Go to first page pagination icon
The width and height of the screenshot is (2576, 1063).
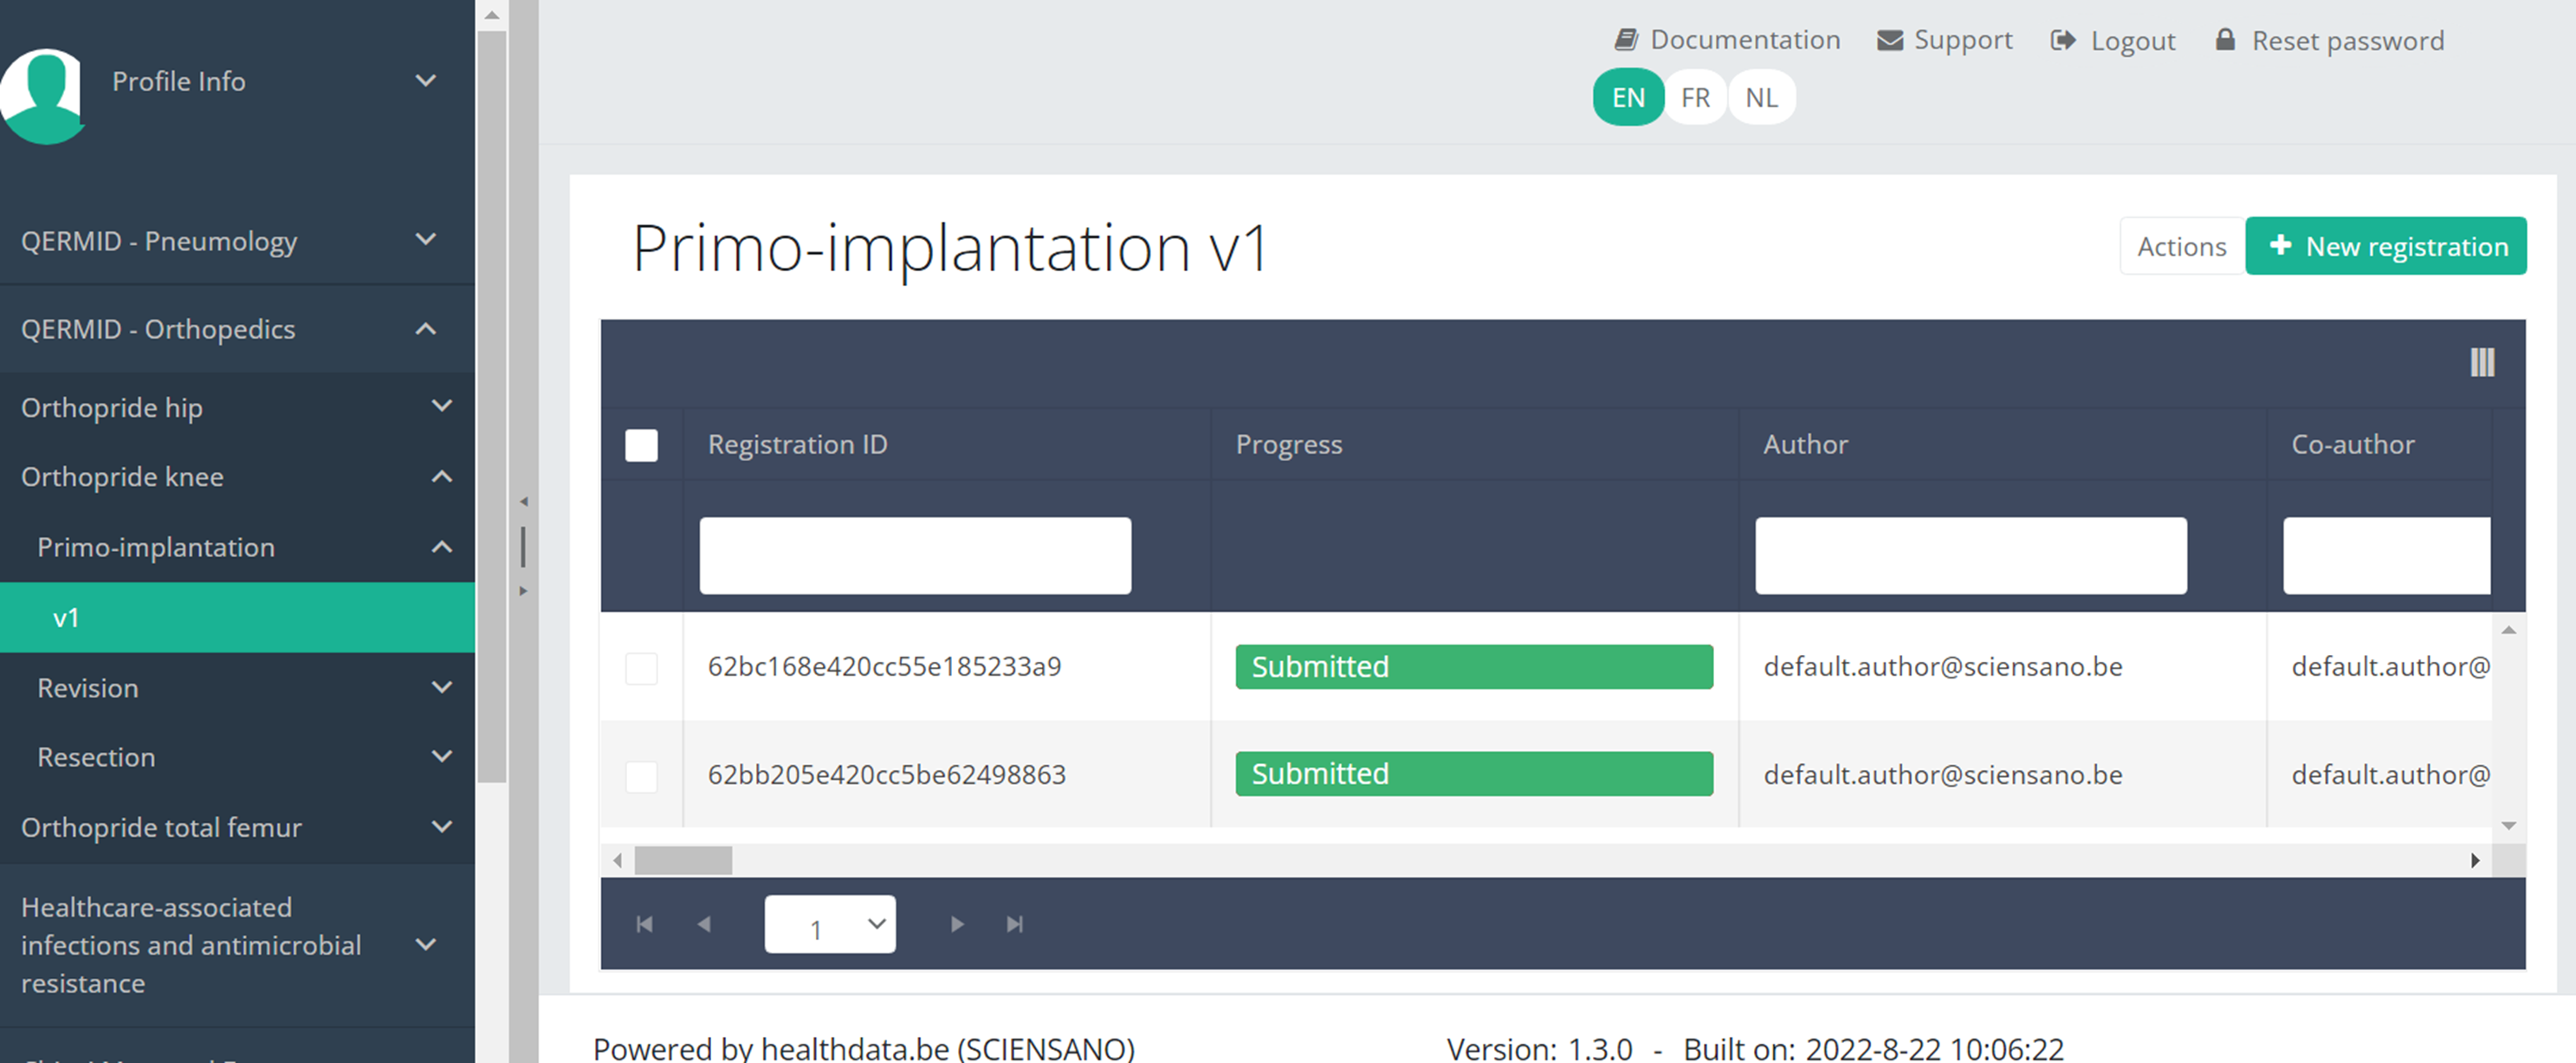(x=644, y=924)
